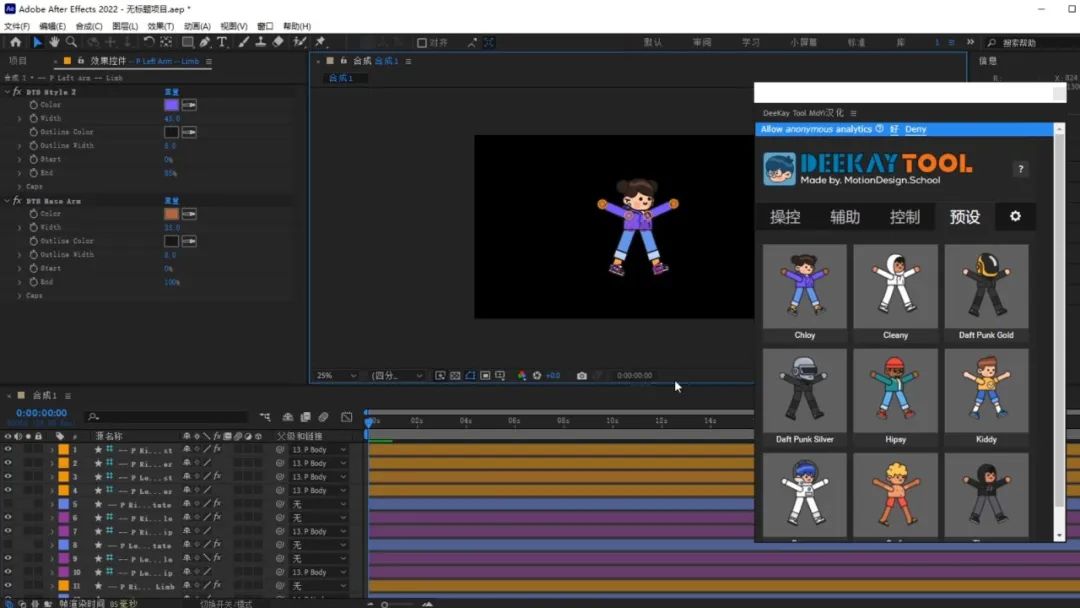This screenshot has width=1080, height=608.
Task: Open the viewer resolution dropdown
Action: tap(397, 375)
